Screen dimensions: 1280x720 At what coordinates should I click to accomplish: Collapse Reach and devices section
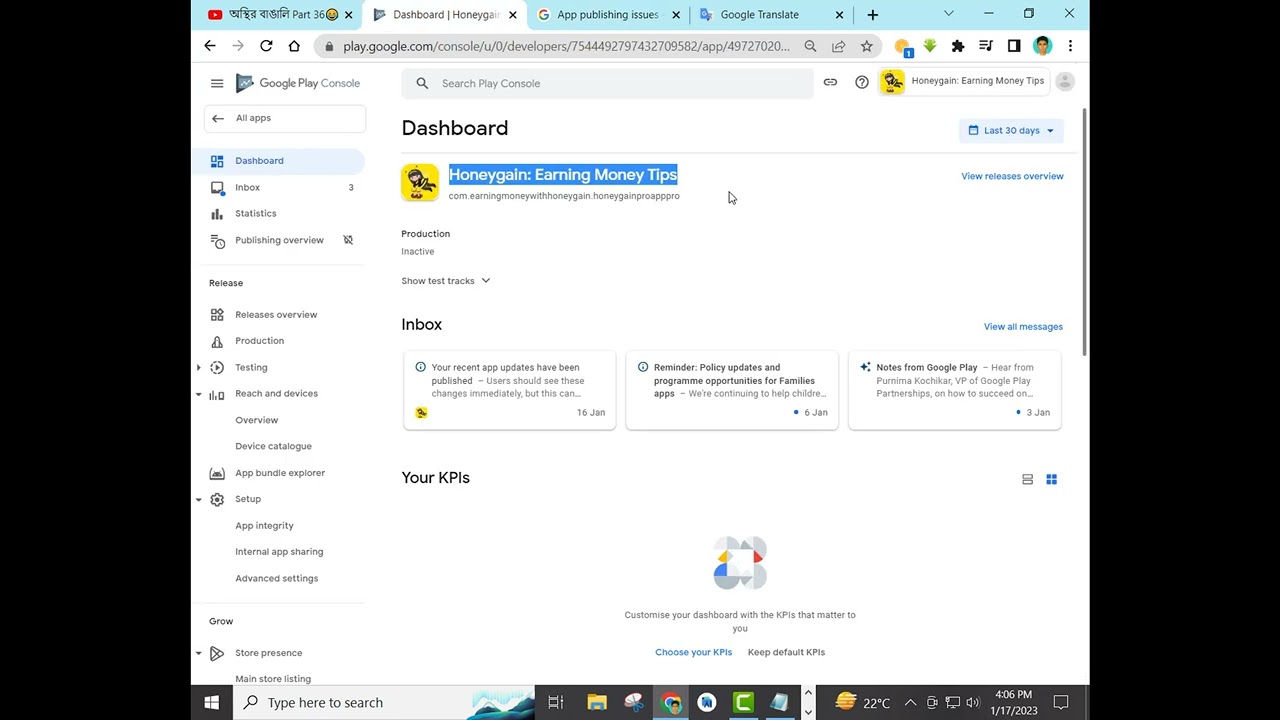(x=198, y=394)
